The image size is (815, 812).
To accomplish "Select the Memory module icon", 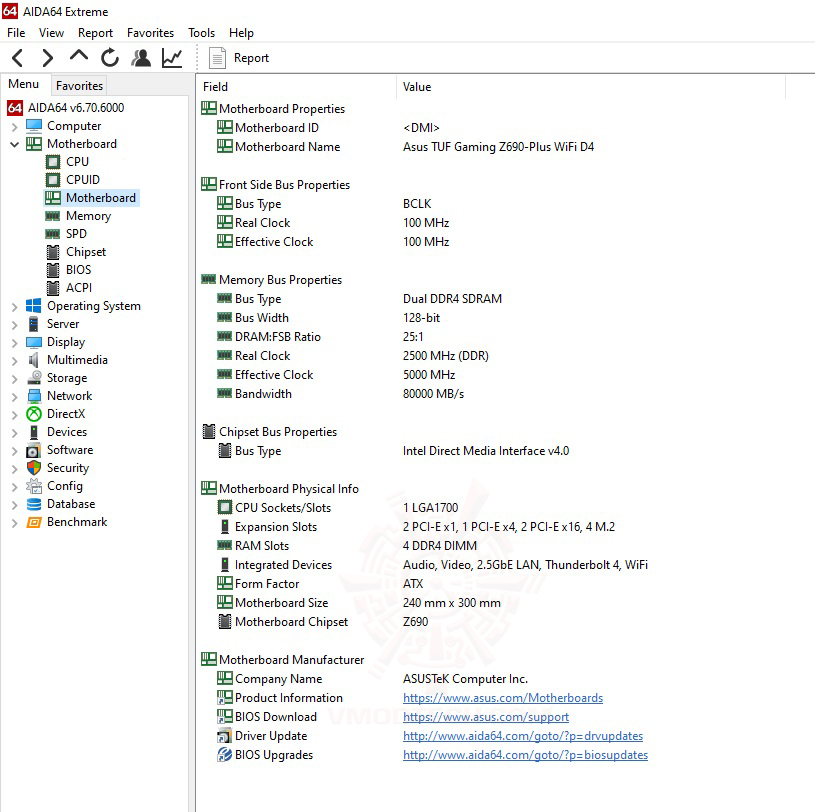I will [52, 216].
